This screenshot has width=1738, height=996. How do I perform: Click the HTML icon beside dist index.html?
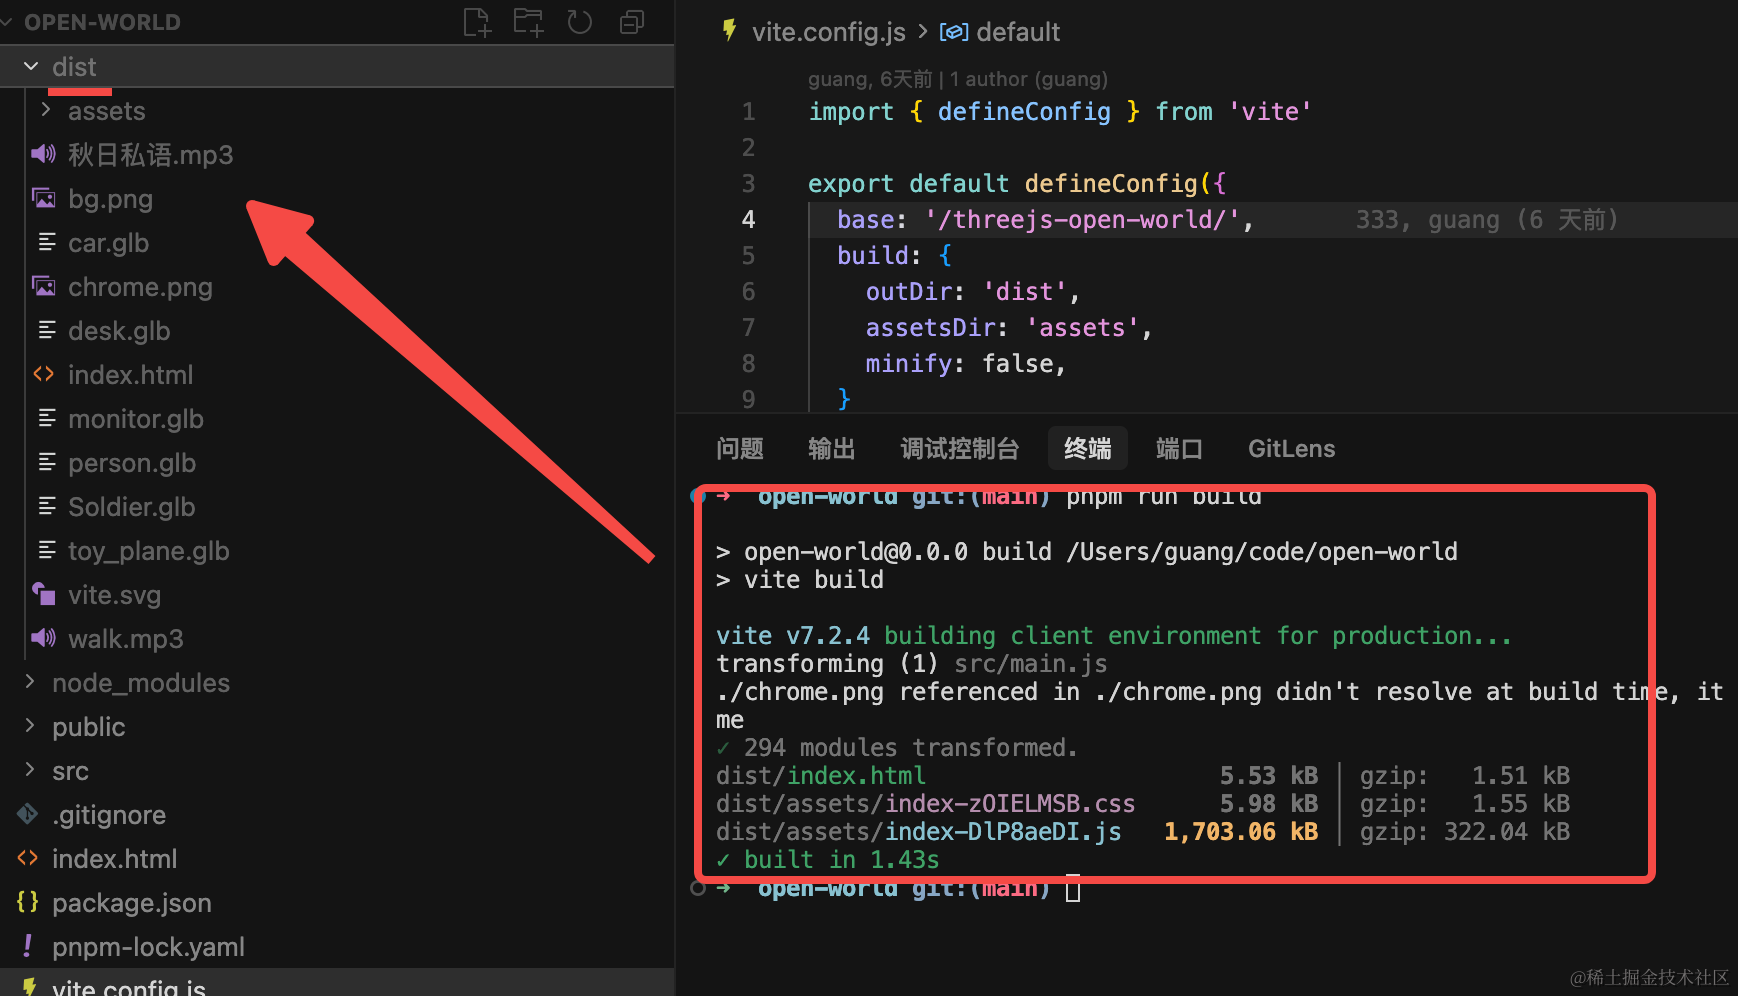(x=44, y=374)
